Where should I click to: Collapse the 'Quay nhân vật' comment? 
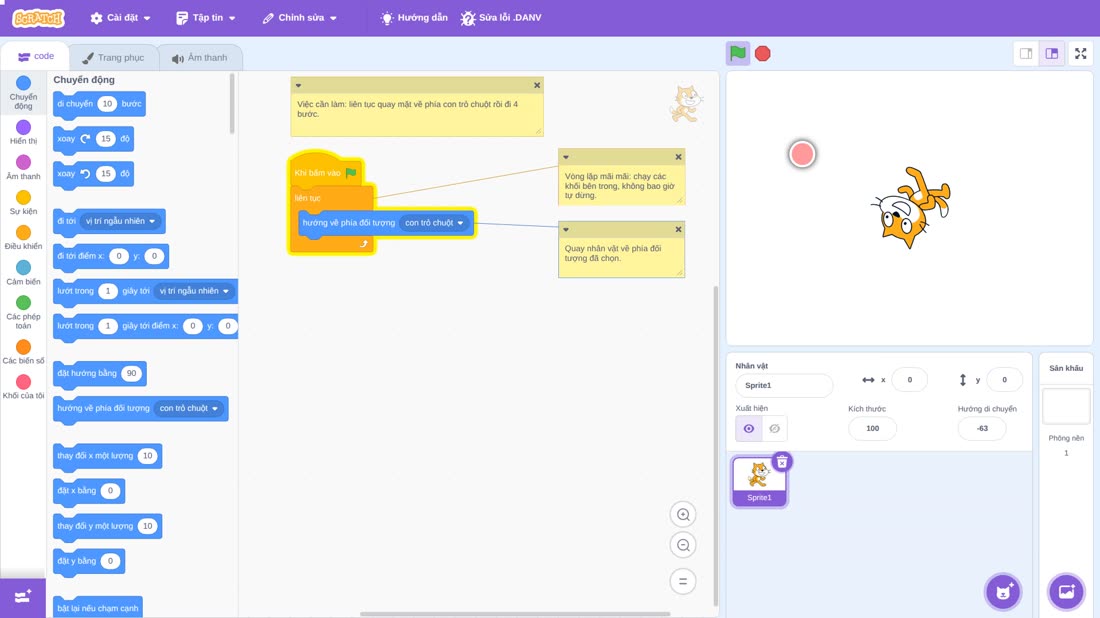(566, 229)
